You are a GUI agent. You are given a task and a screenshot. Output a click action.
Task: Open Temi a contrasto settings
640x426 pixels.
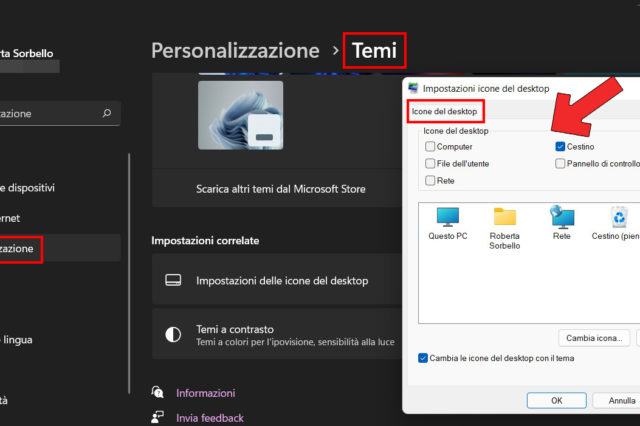pos(277,334)
